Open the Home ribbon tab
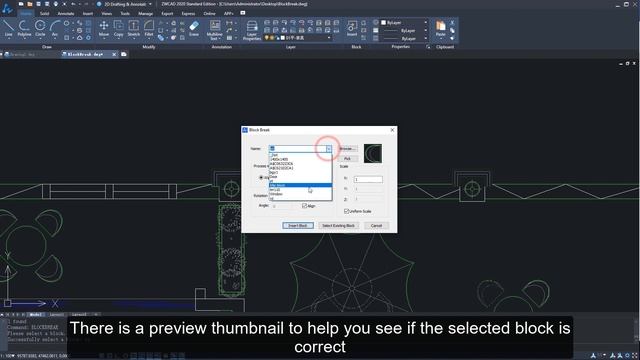This screenshot has height=360, width=640. coord(26,13)
